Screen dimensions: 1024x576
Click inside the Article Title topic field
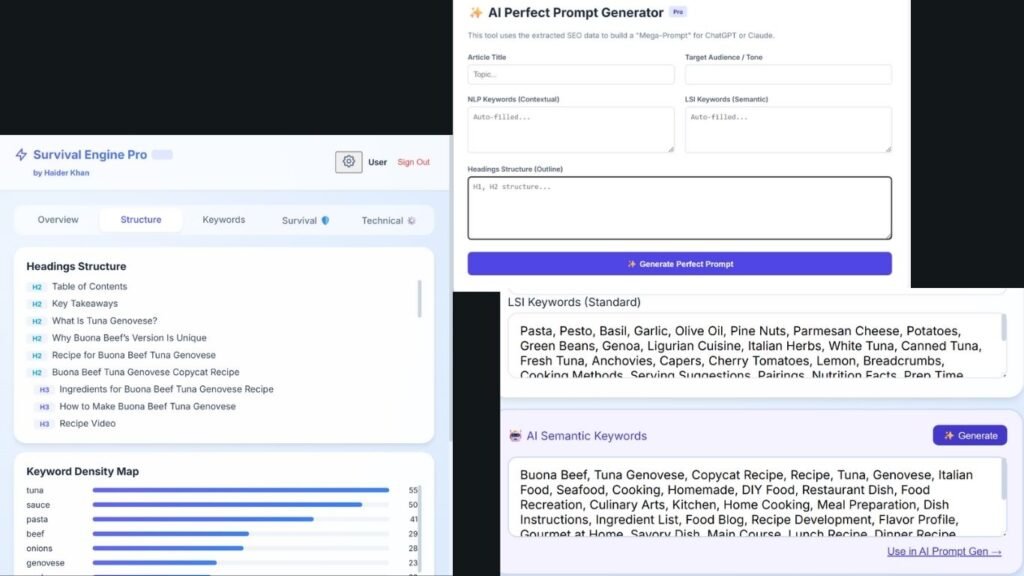click(x=570, y=74)
